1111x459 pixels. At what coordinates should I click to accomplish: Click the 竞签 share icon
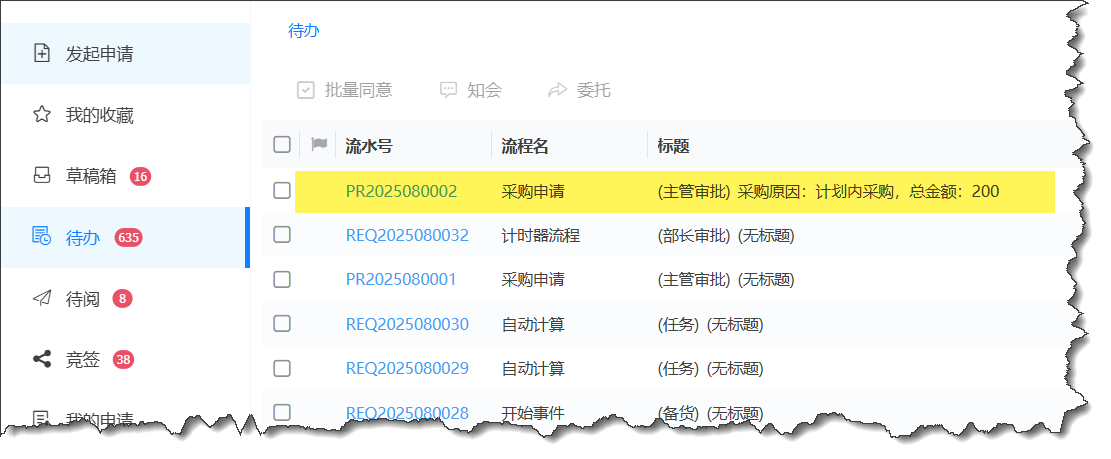(x=42, y=359)
